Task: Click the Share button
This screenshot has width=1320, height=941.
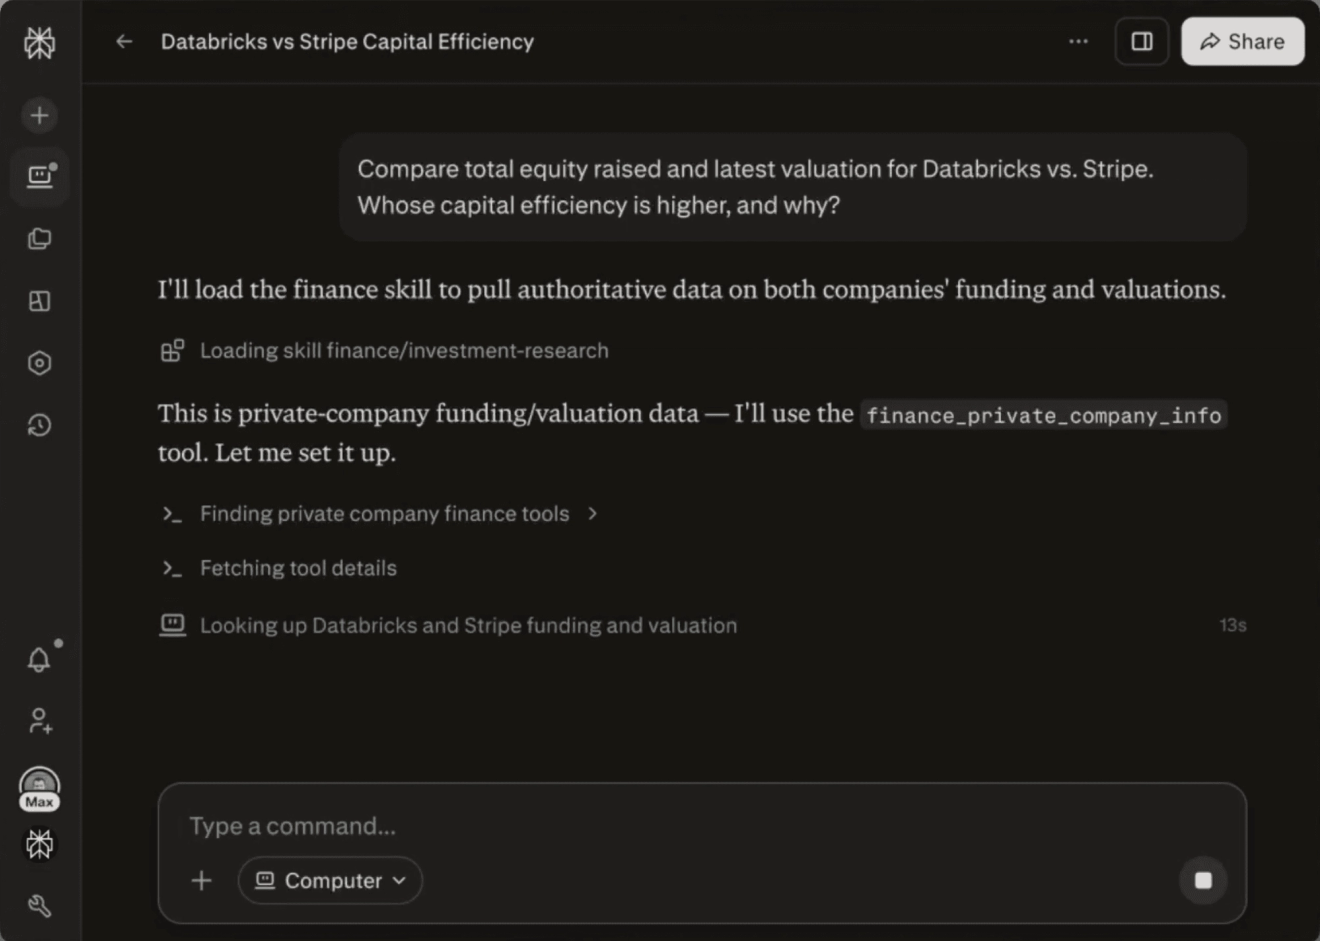Action: [x=1242, y=41]
